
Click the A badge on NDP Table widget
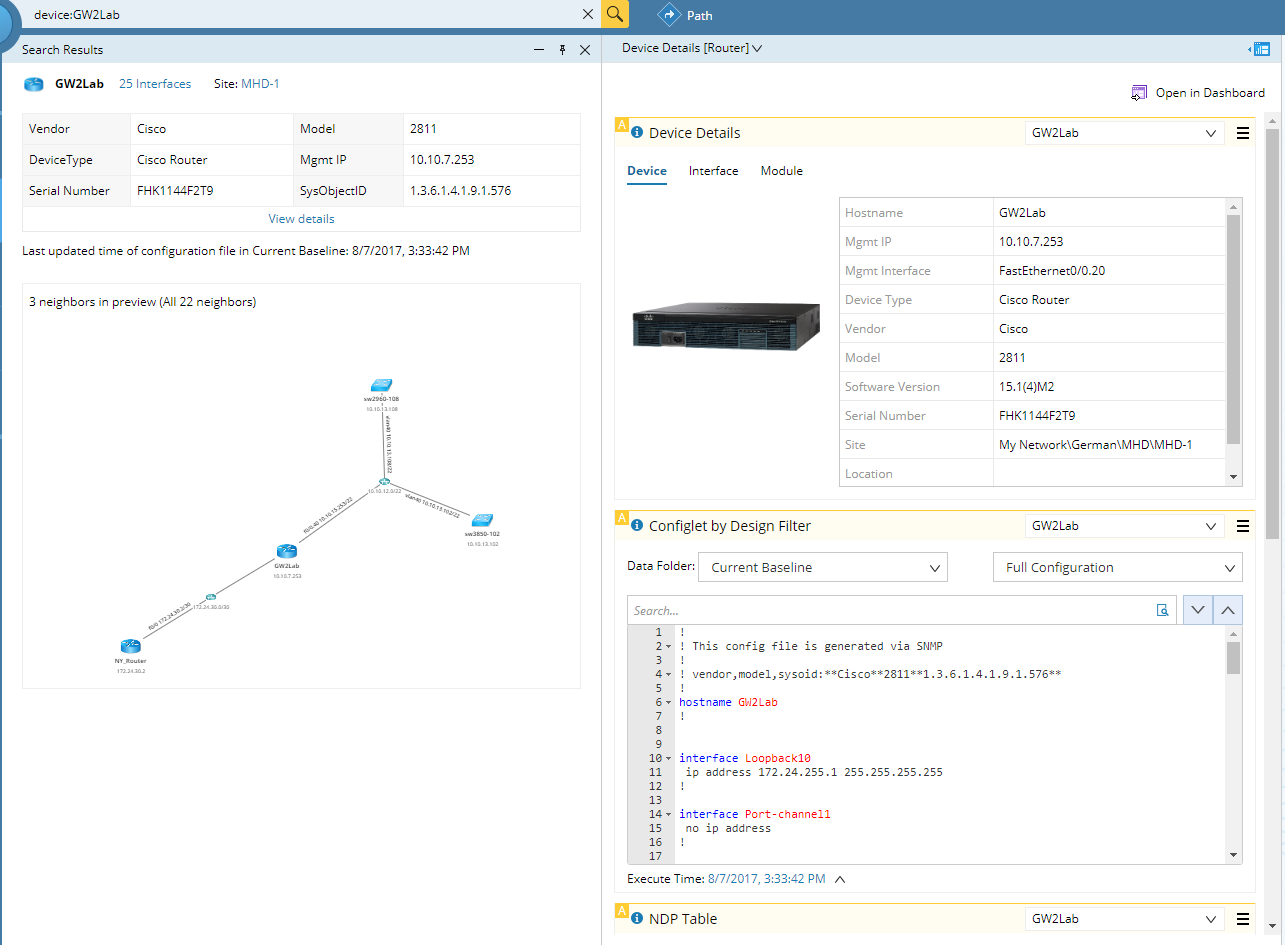pos(621,911)
